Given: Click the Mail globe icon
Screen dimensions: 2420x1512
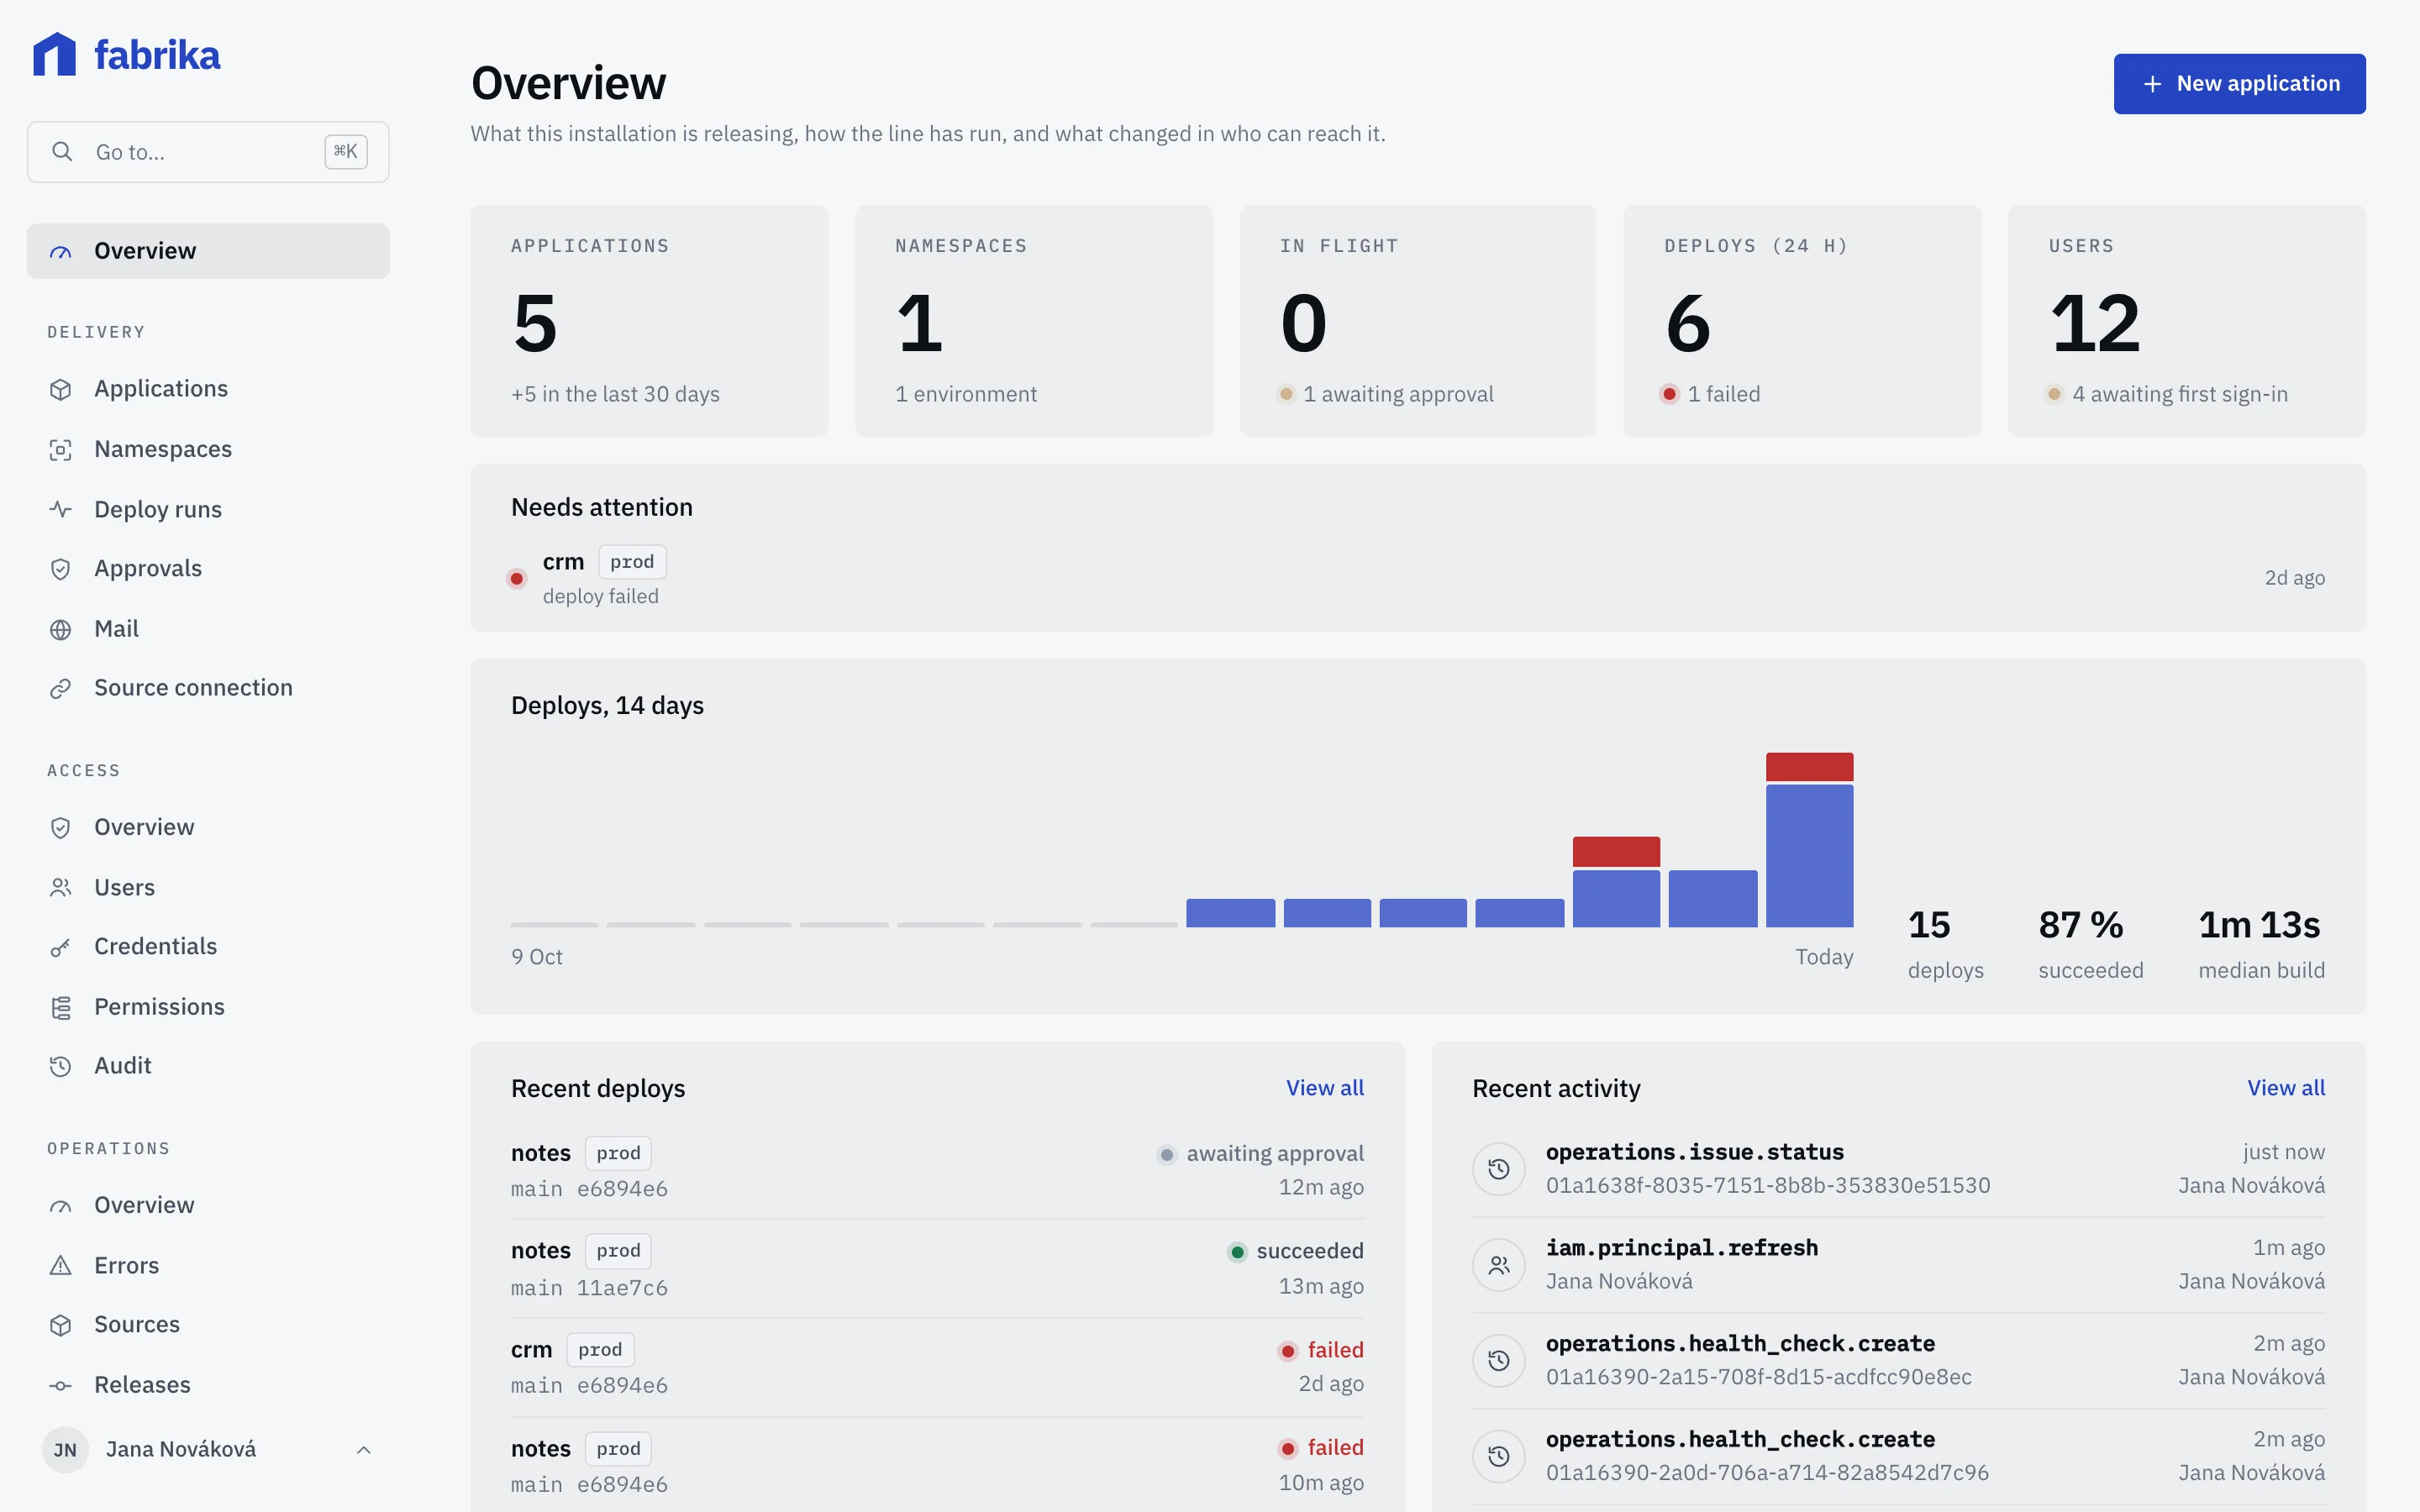Looking at the screenshot, I should click(x=61, y=629).
